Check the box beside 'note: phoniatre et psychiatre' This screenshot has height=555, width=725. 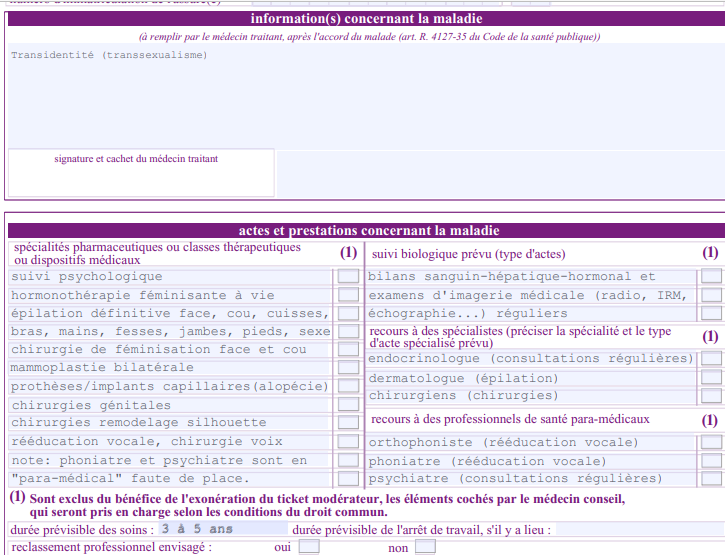[348, 460]
